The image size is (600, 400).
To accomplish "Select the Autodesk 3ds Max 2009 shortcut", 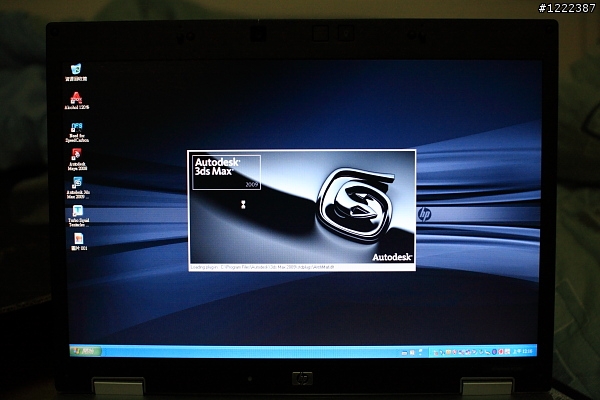I will 78,188.
